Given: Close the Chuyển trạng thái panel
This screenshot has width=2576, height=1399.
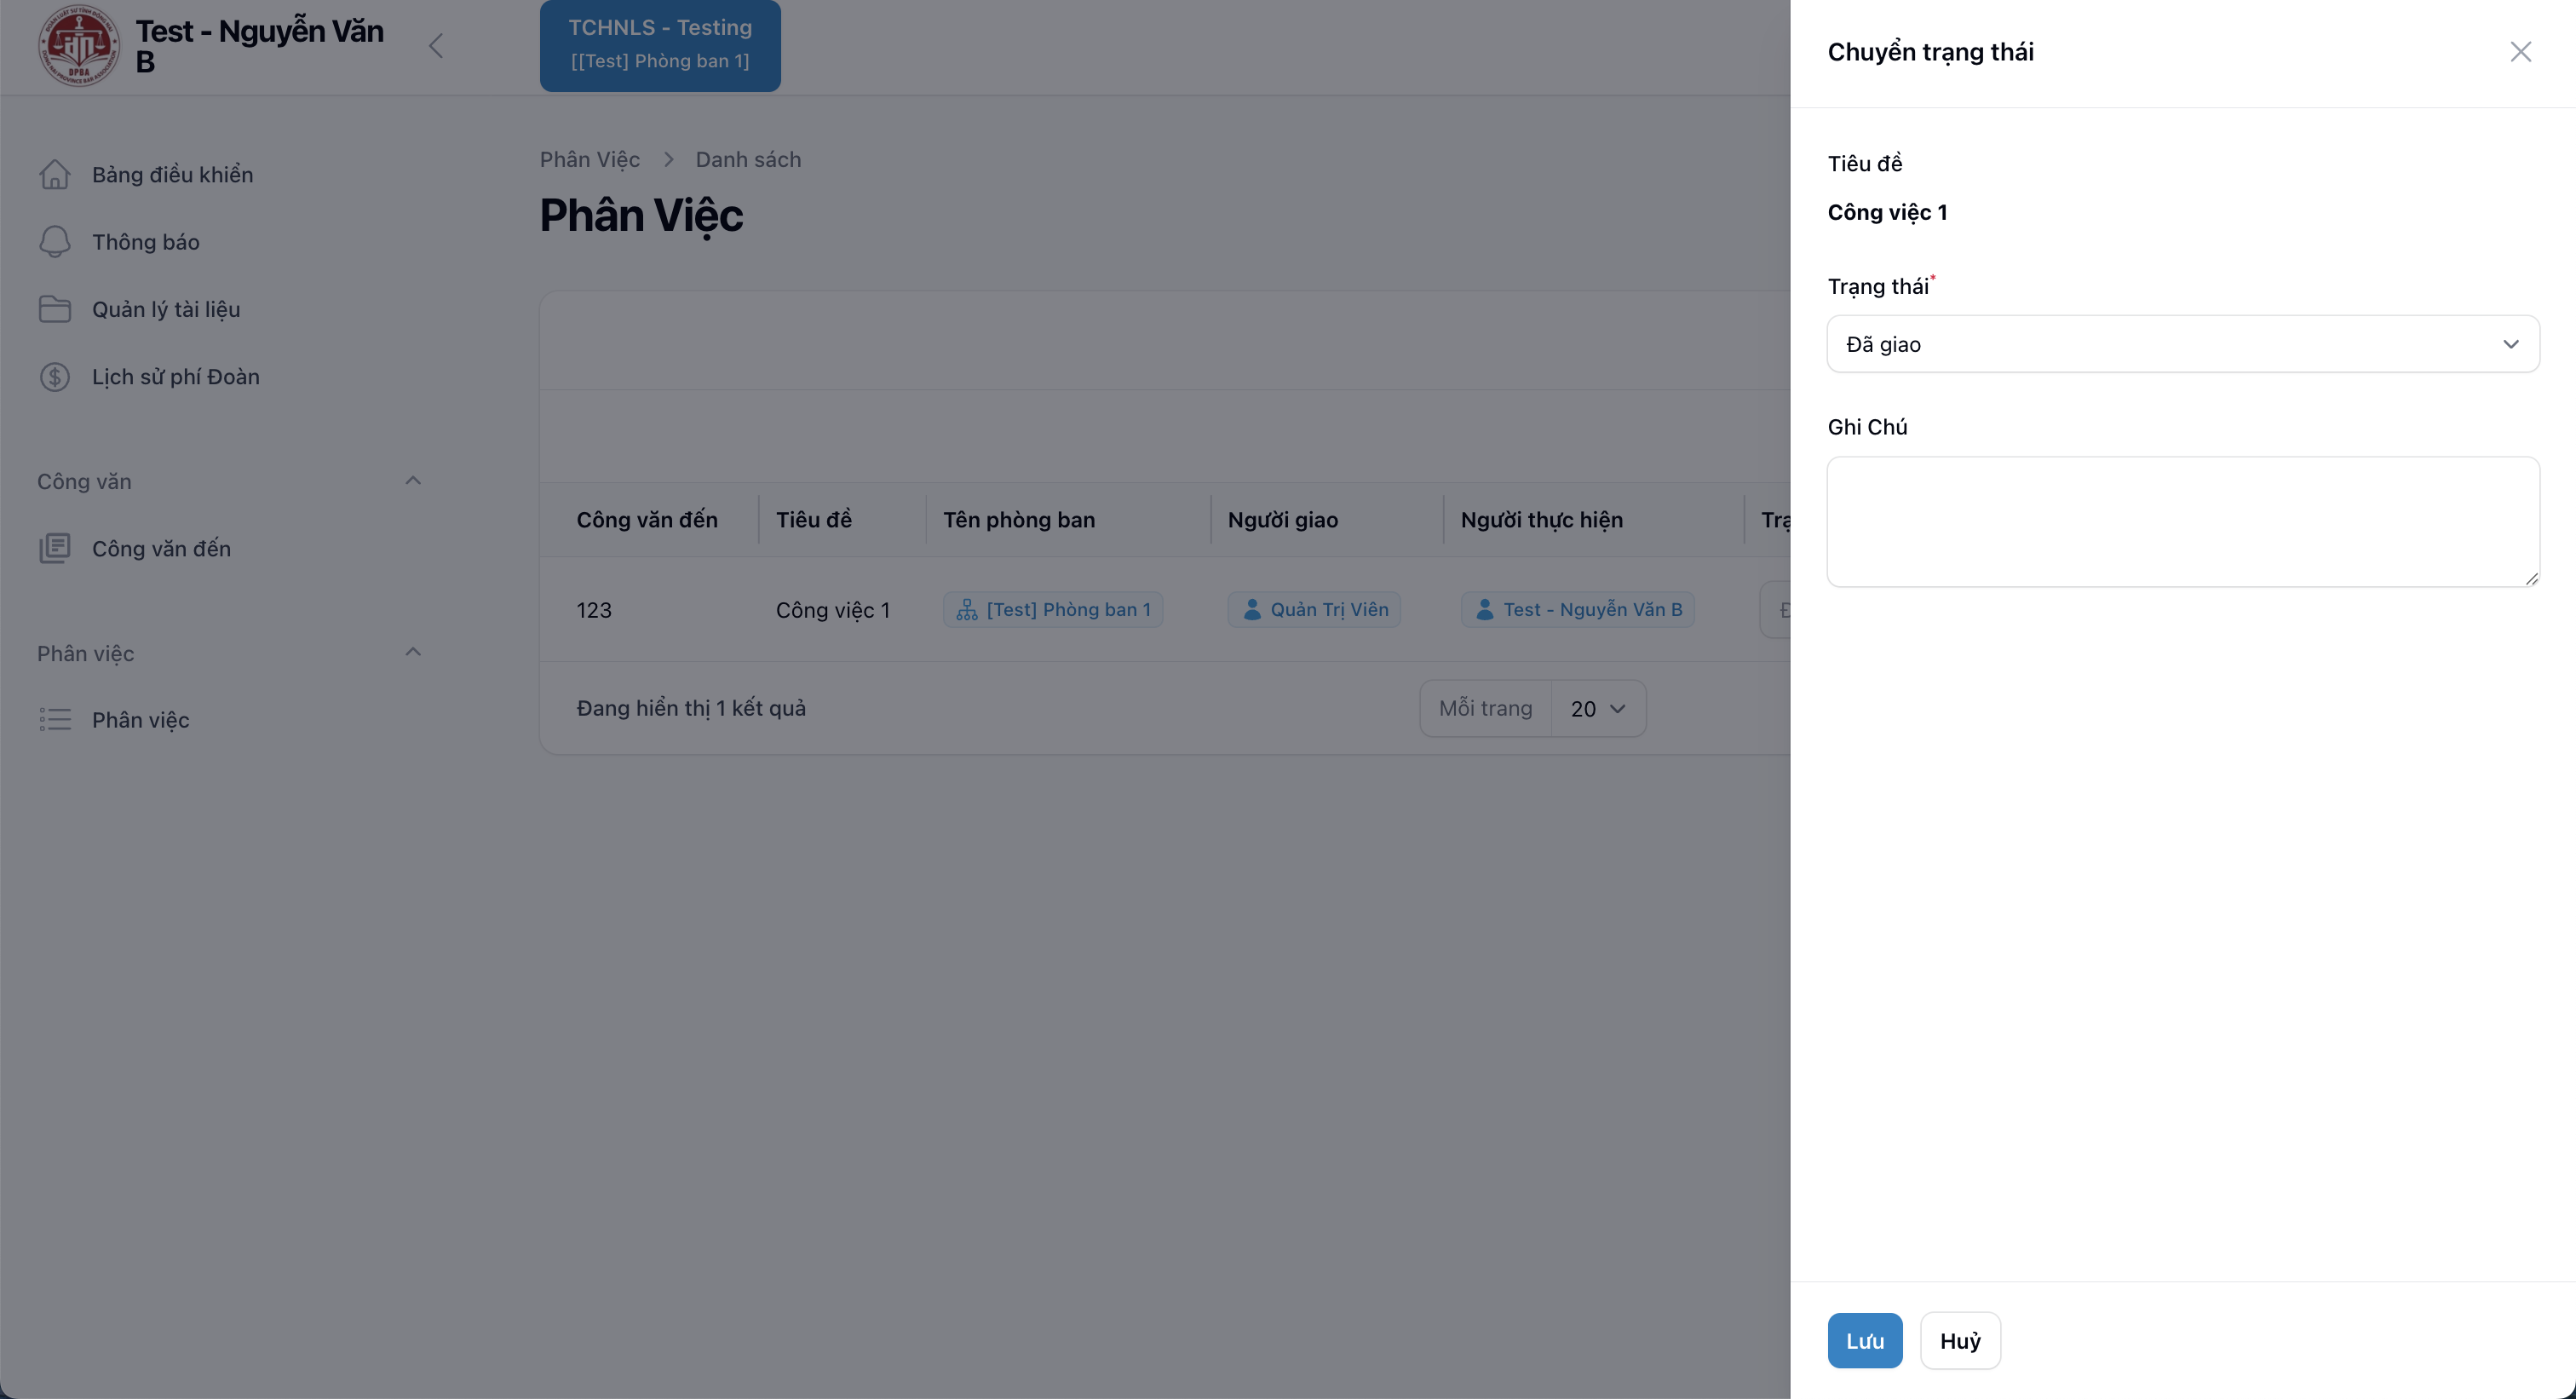Looking at the screenshot, I should click(2520, 52).
